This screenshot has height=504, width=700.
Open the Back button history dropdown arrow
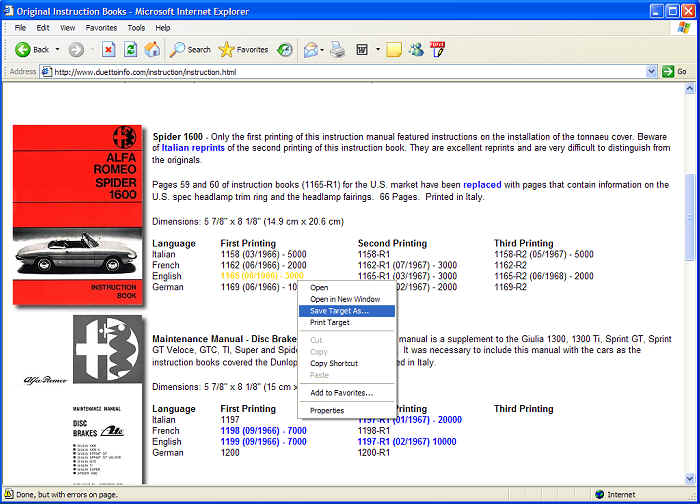(x=57, y=50)
